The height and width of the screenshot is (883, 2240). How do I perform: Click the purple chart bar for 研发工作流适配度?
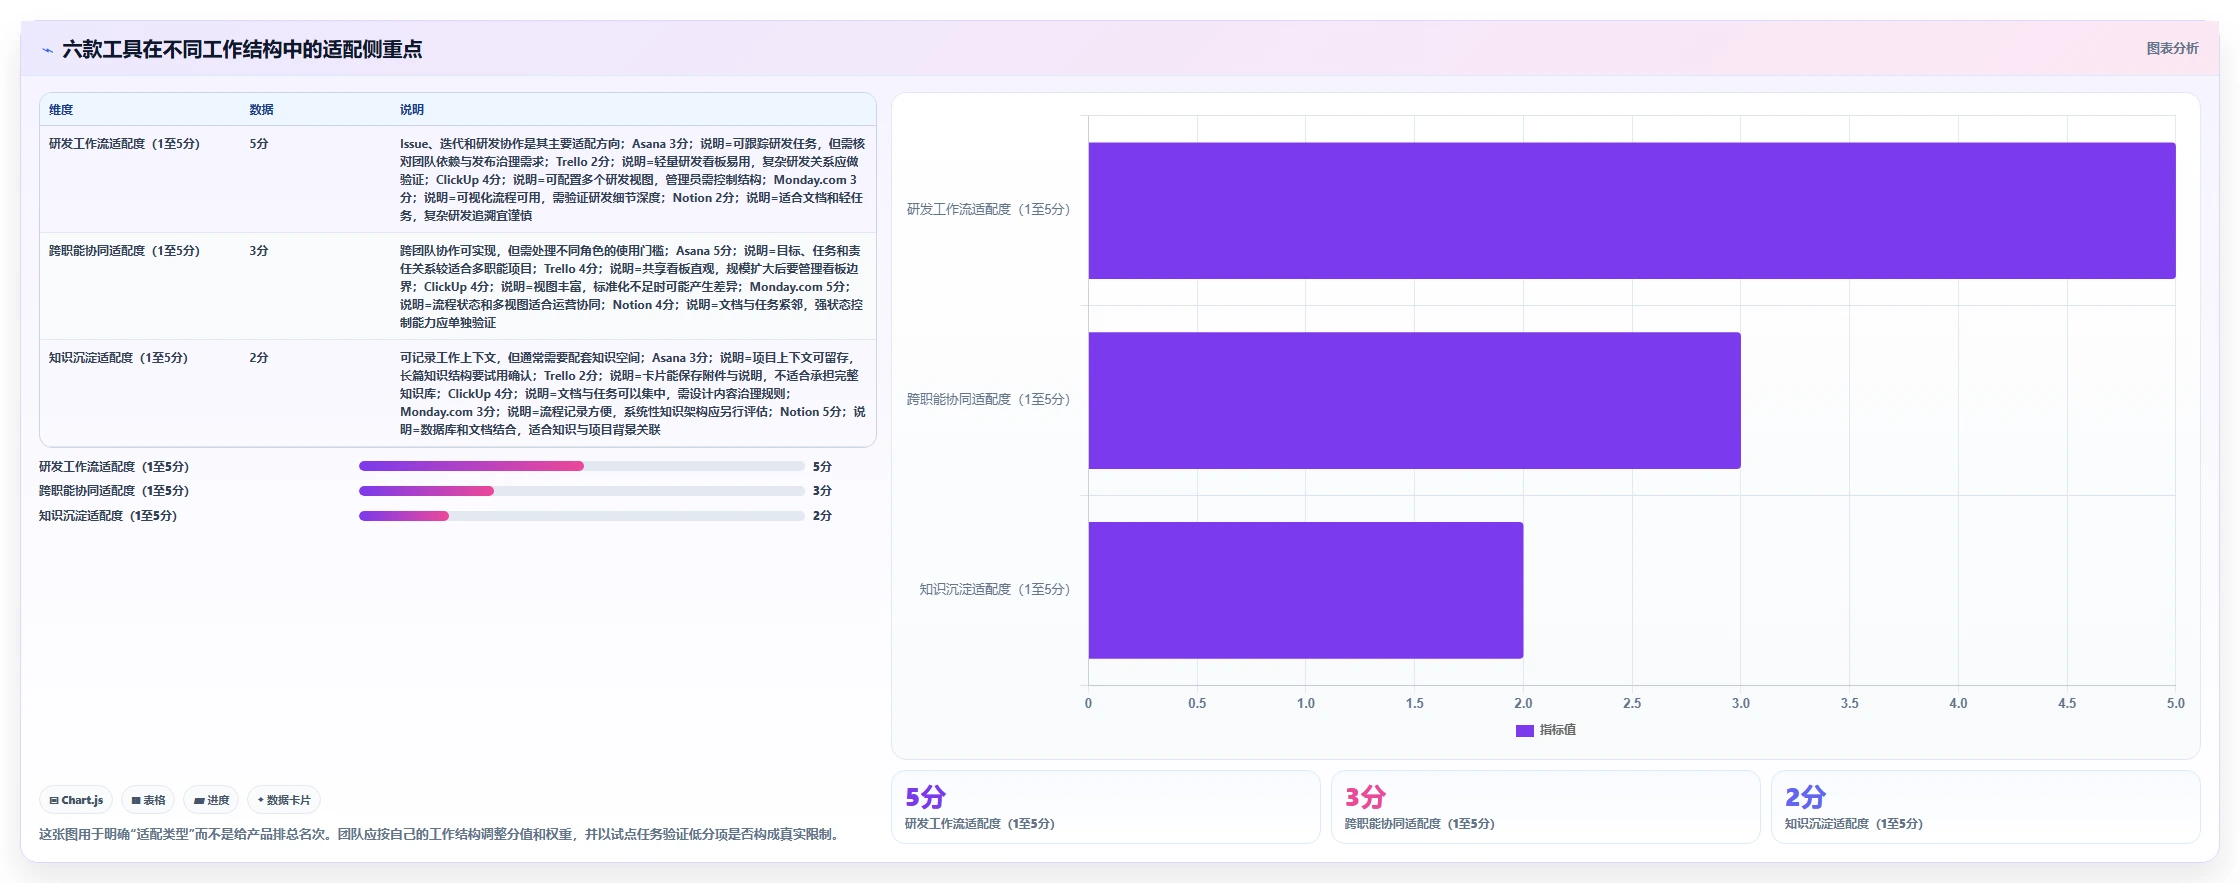click(1632, 210)
